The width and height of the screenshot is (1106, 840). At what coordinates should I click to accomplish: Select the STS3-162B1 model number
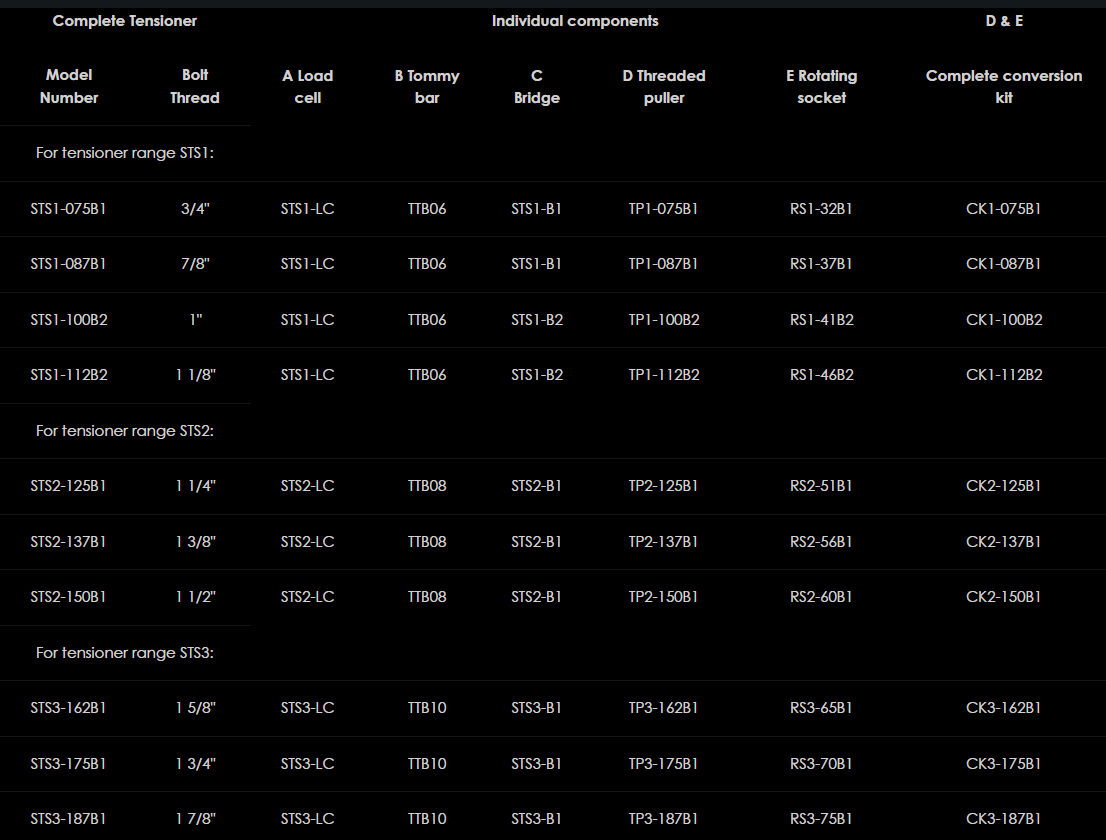tap(68, 708)
